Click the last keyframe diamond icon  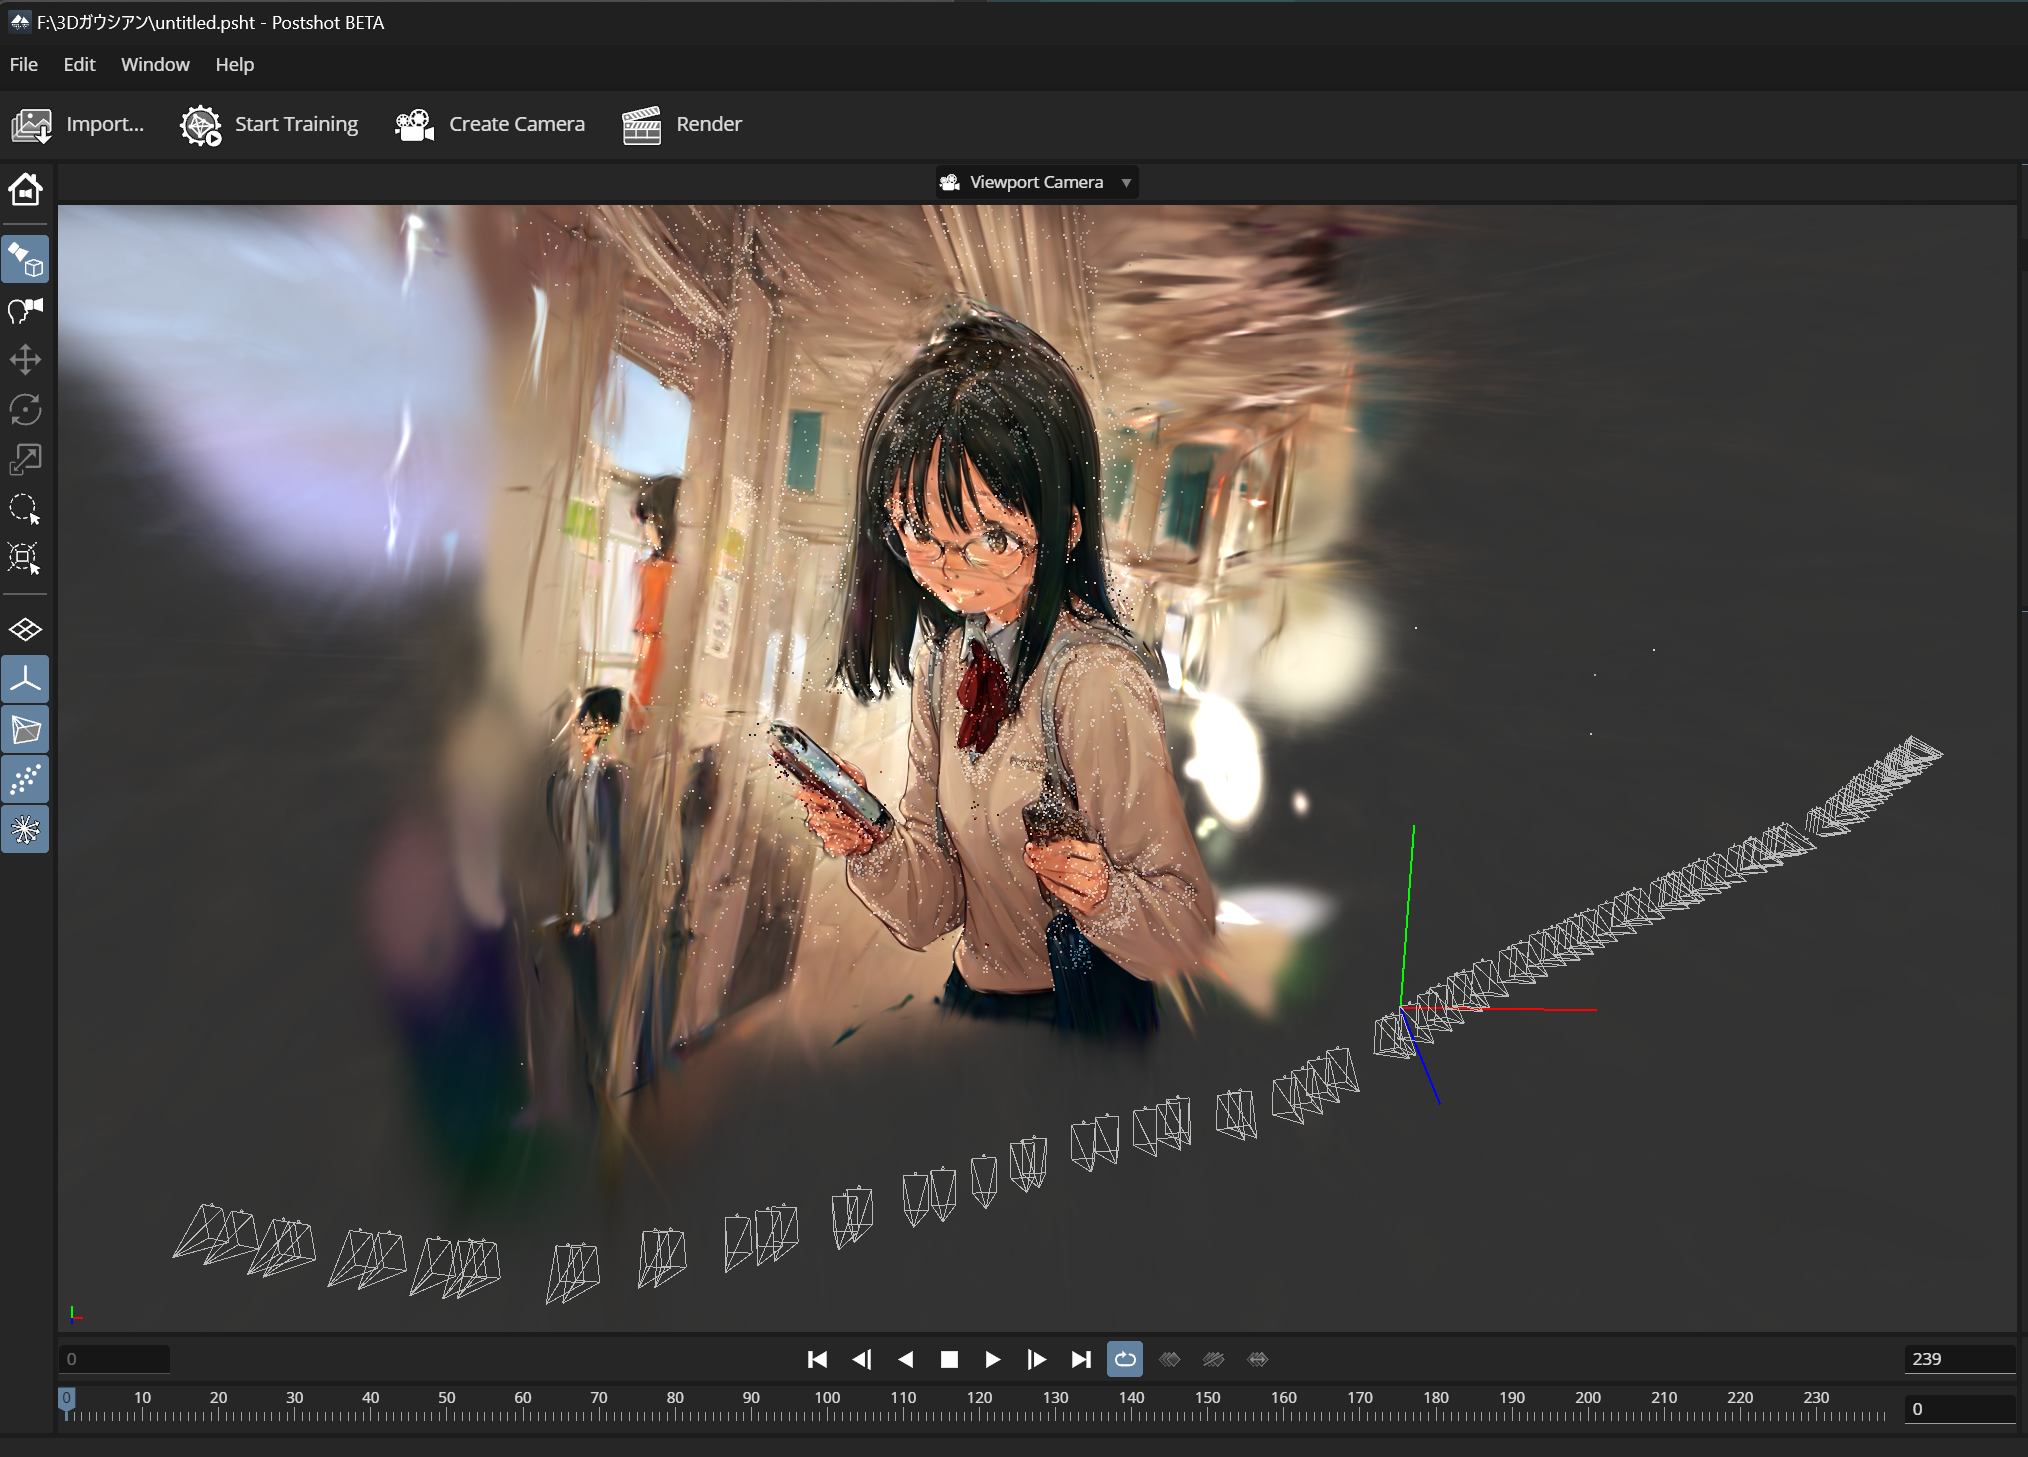pos(1258,1360)
